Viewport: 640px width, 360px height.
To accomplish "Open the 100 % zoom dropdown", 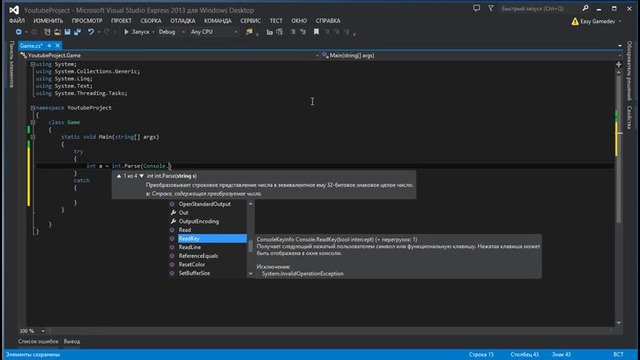I will click(x=42, y=331).
